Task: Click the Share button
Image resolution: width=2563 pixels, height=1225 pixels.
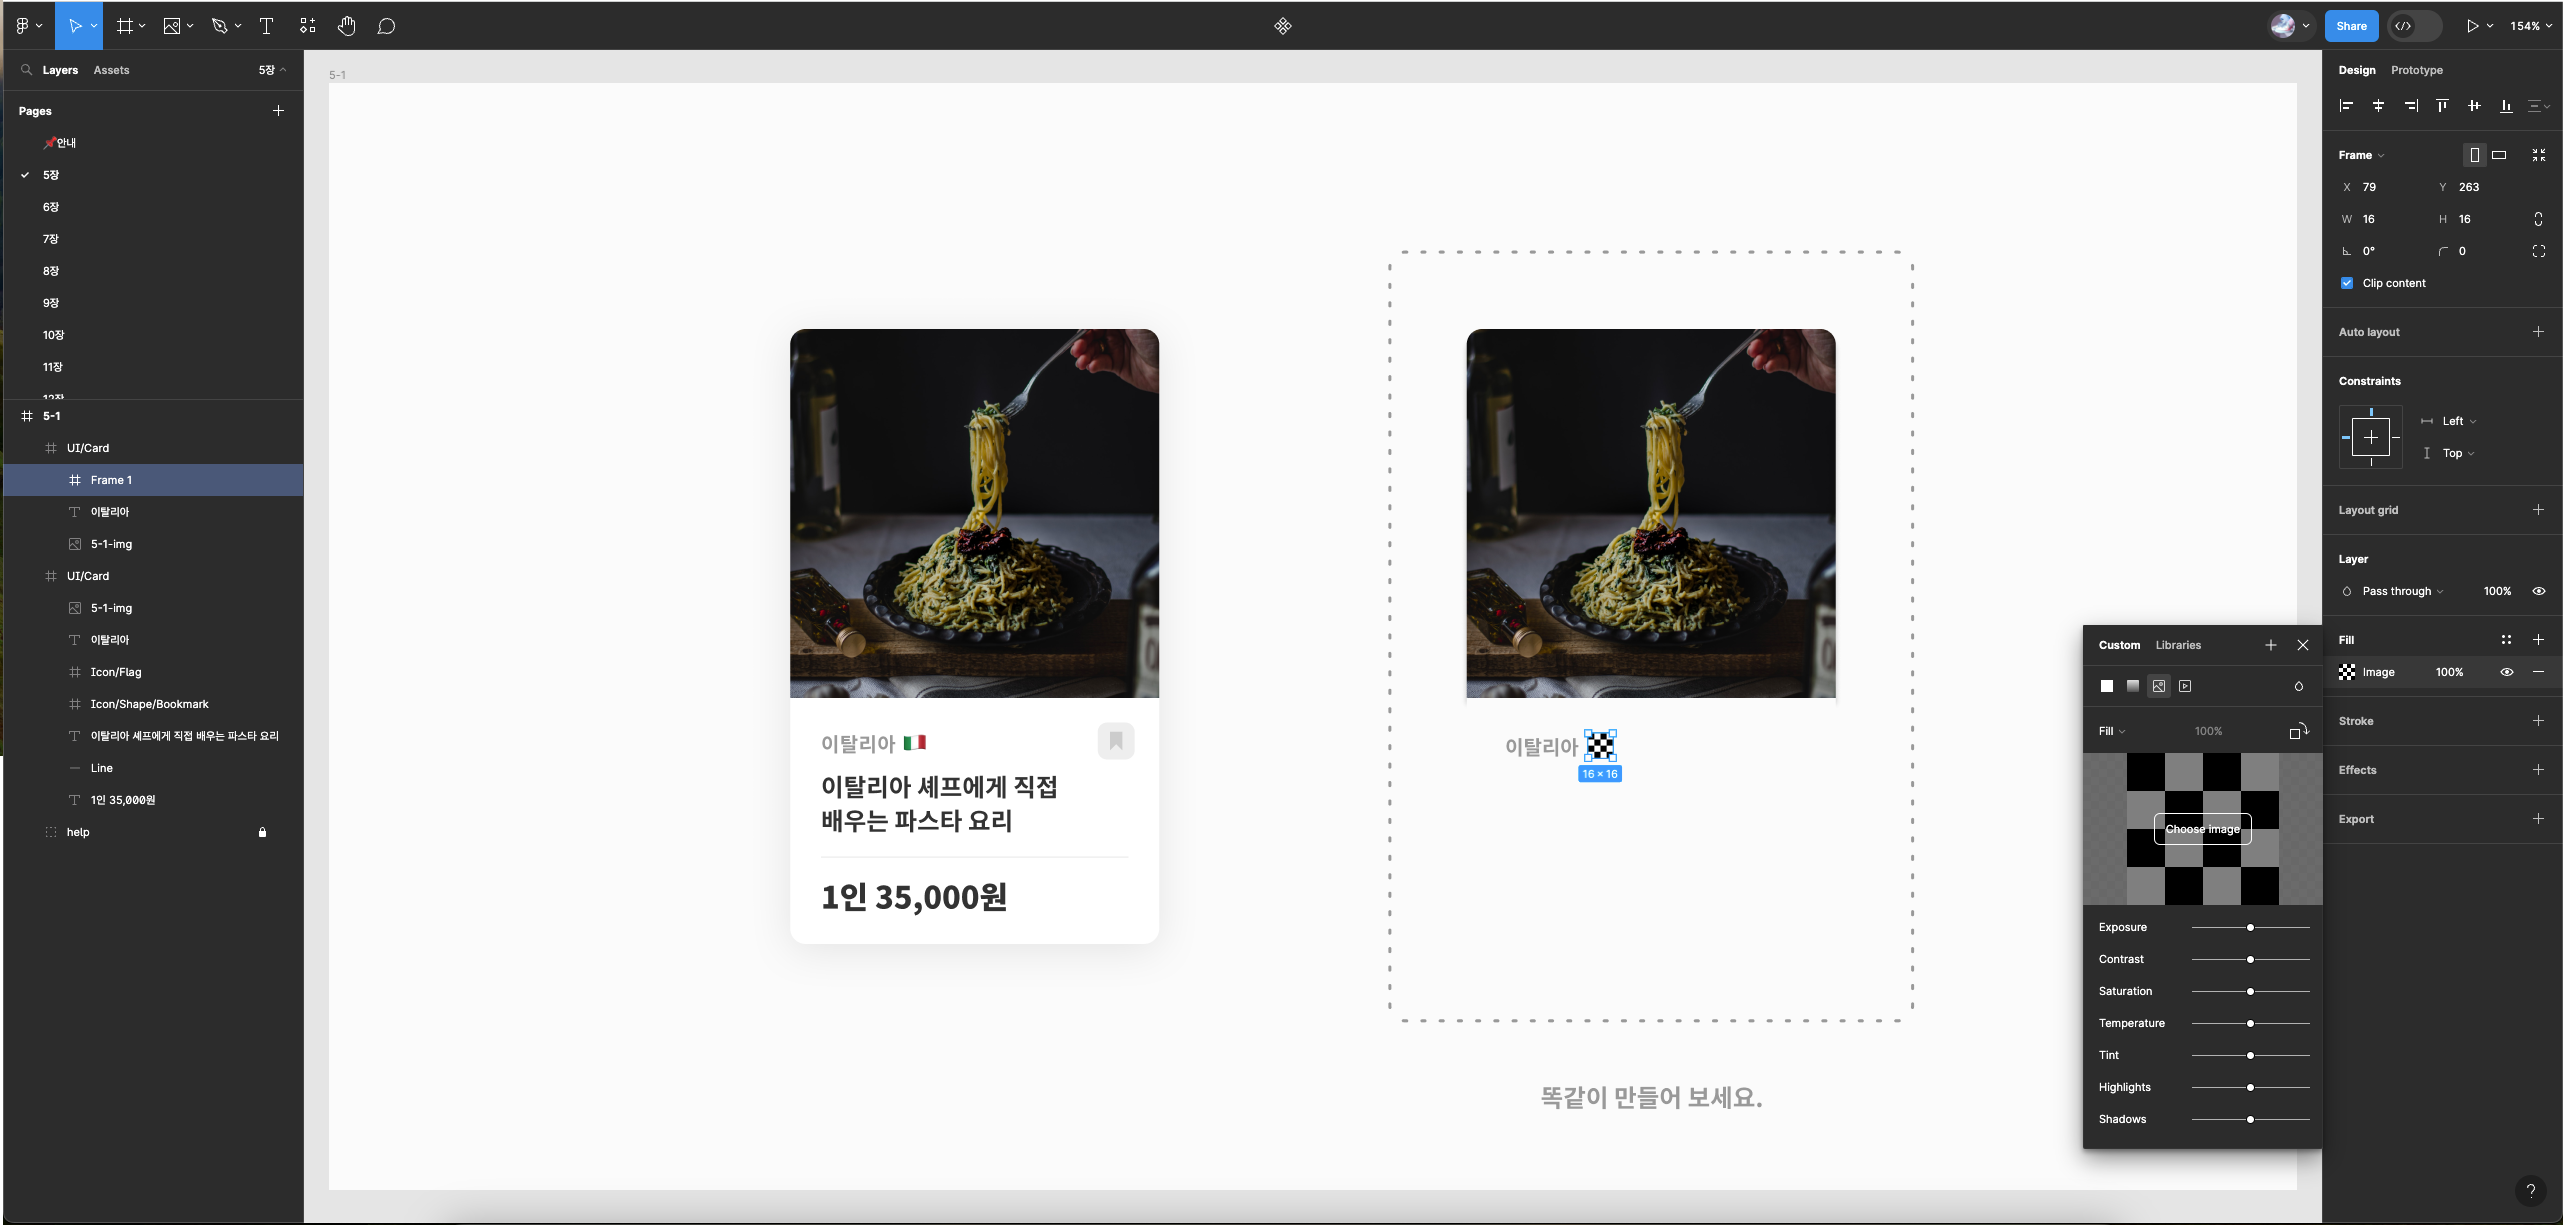Action: pos(2351,26)
